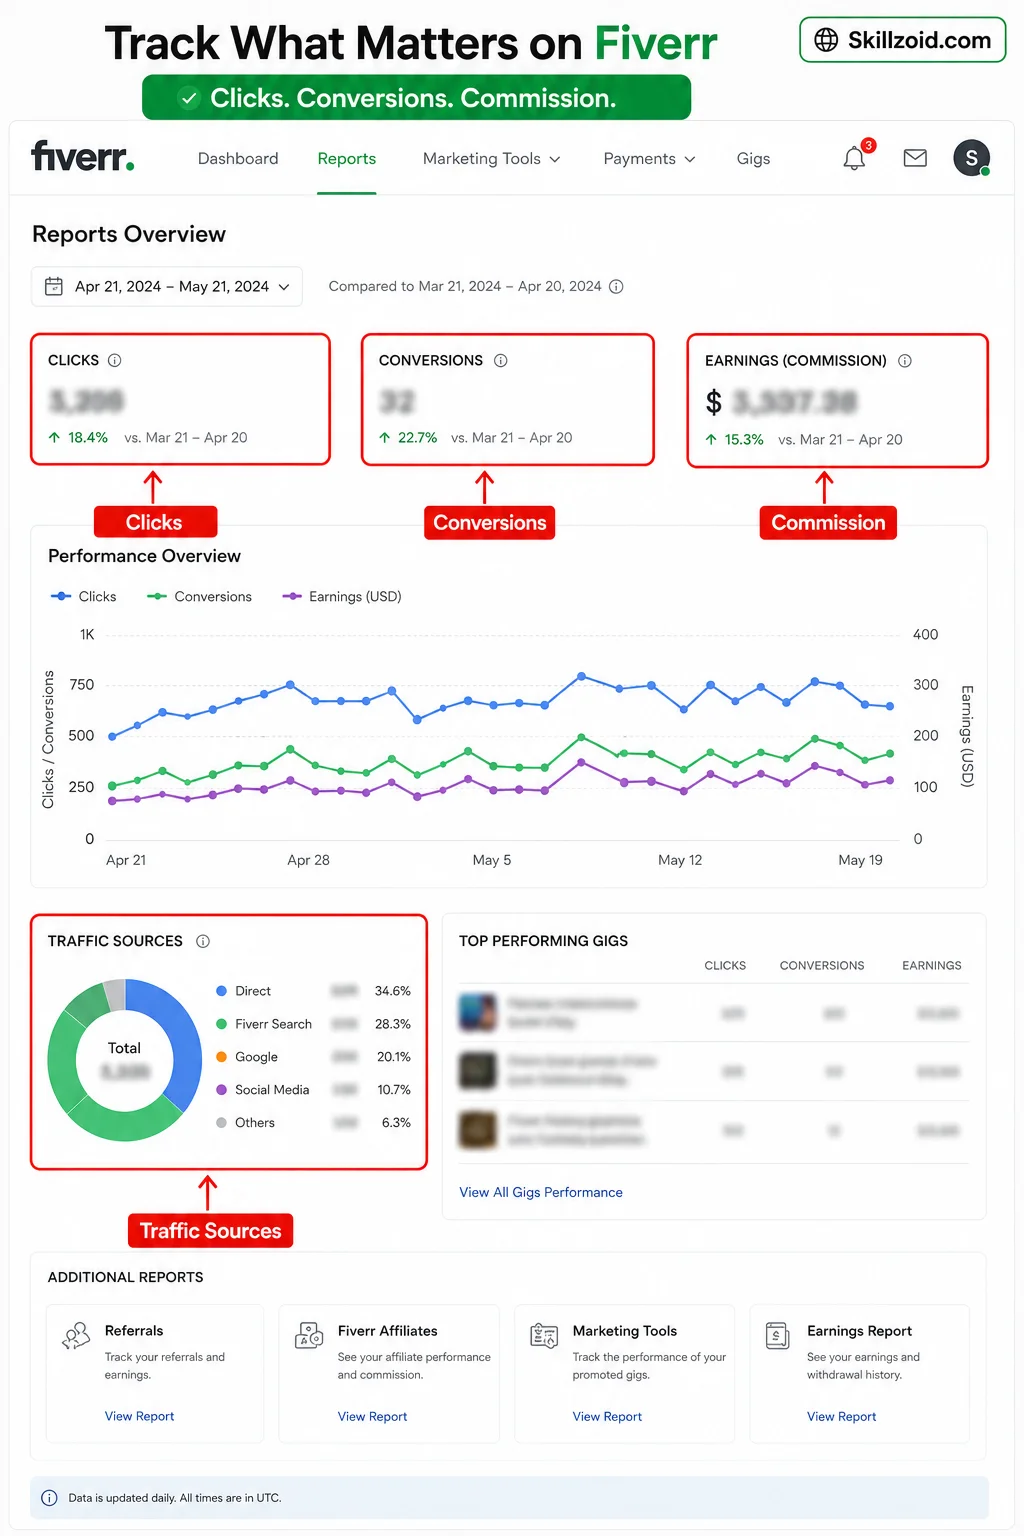Click the Fiverr logo
This screenshot has width=1024, height=1536.
coord(83,156)
